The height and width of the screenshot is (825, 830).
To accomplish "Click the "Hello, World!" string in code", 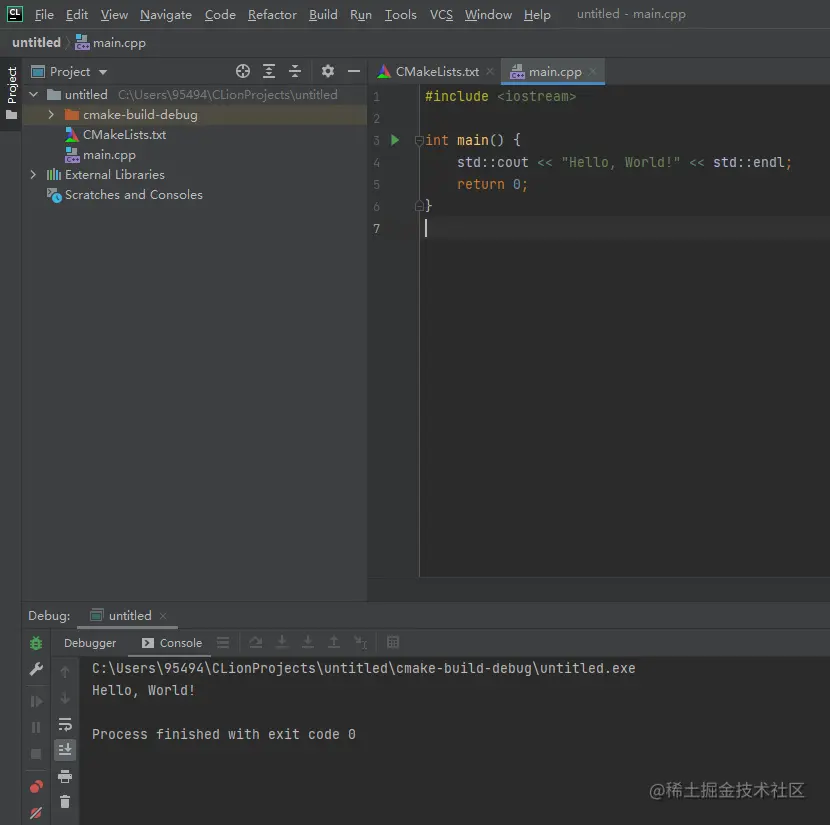I will (x=620, y=162).
